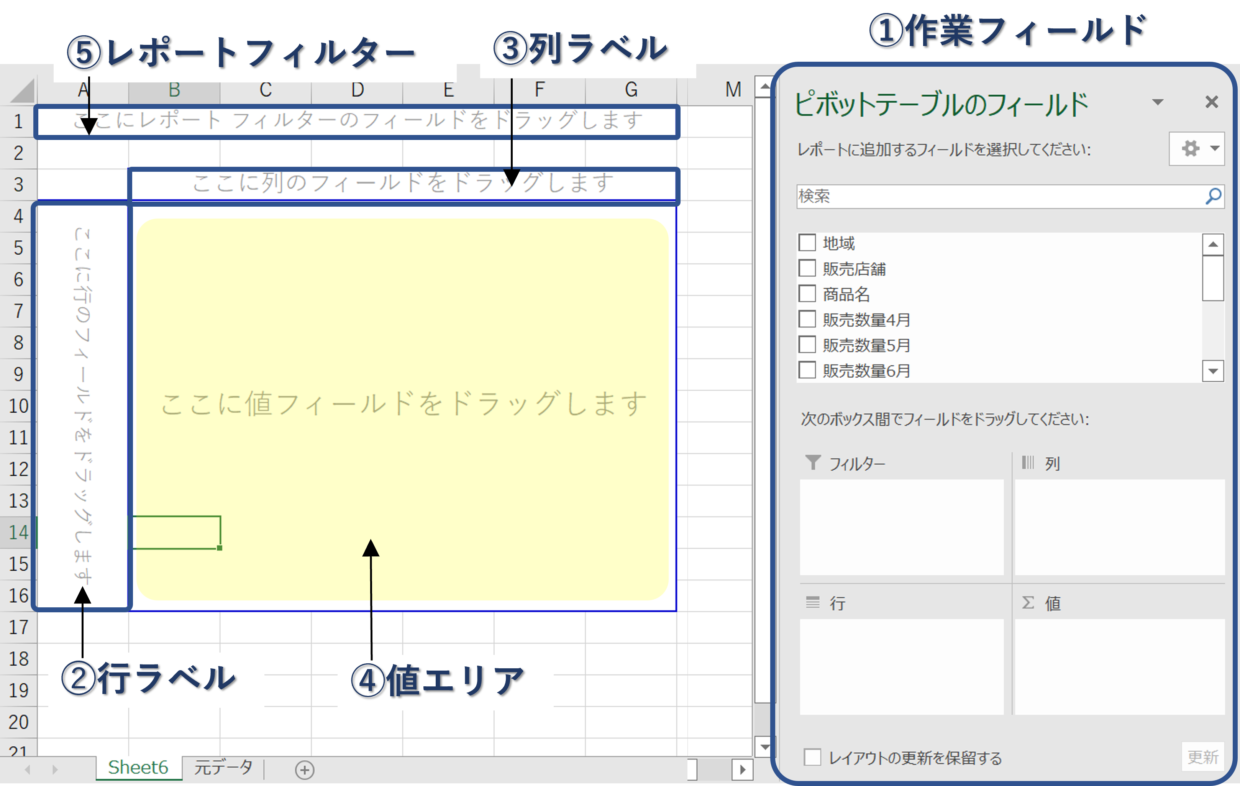Check the 販売店舗 field checkbox

click(x=807, y=268)
